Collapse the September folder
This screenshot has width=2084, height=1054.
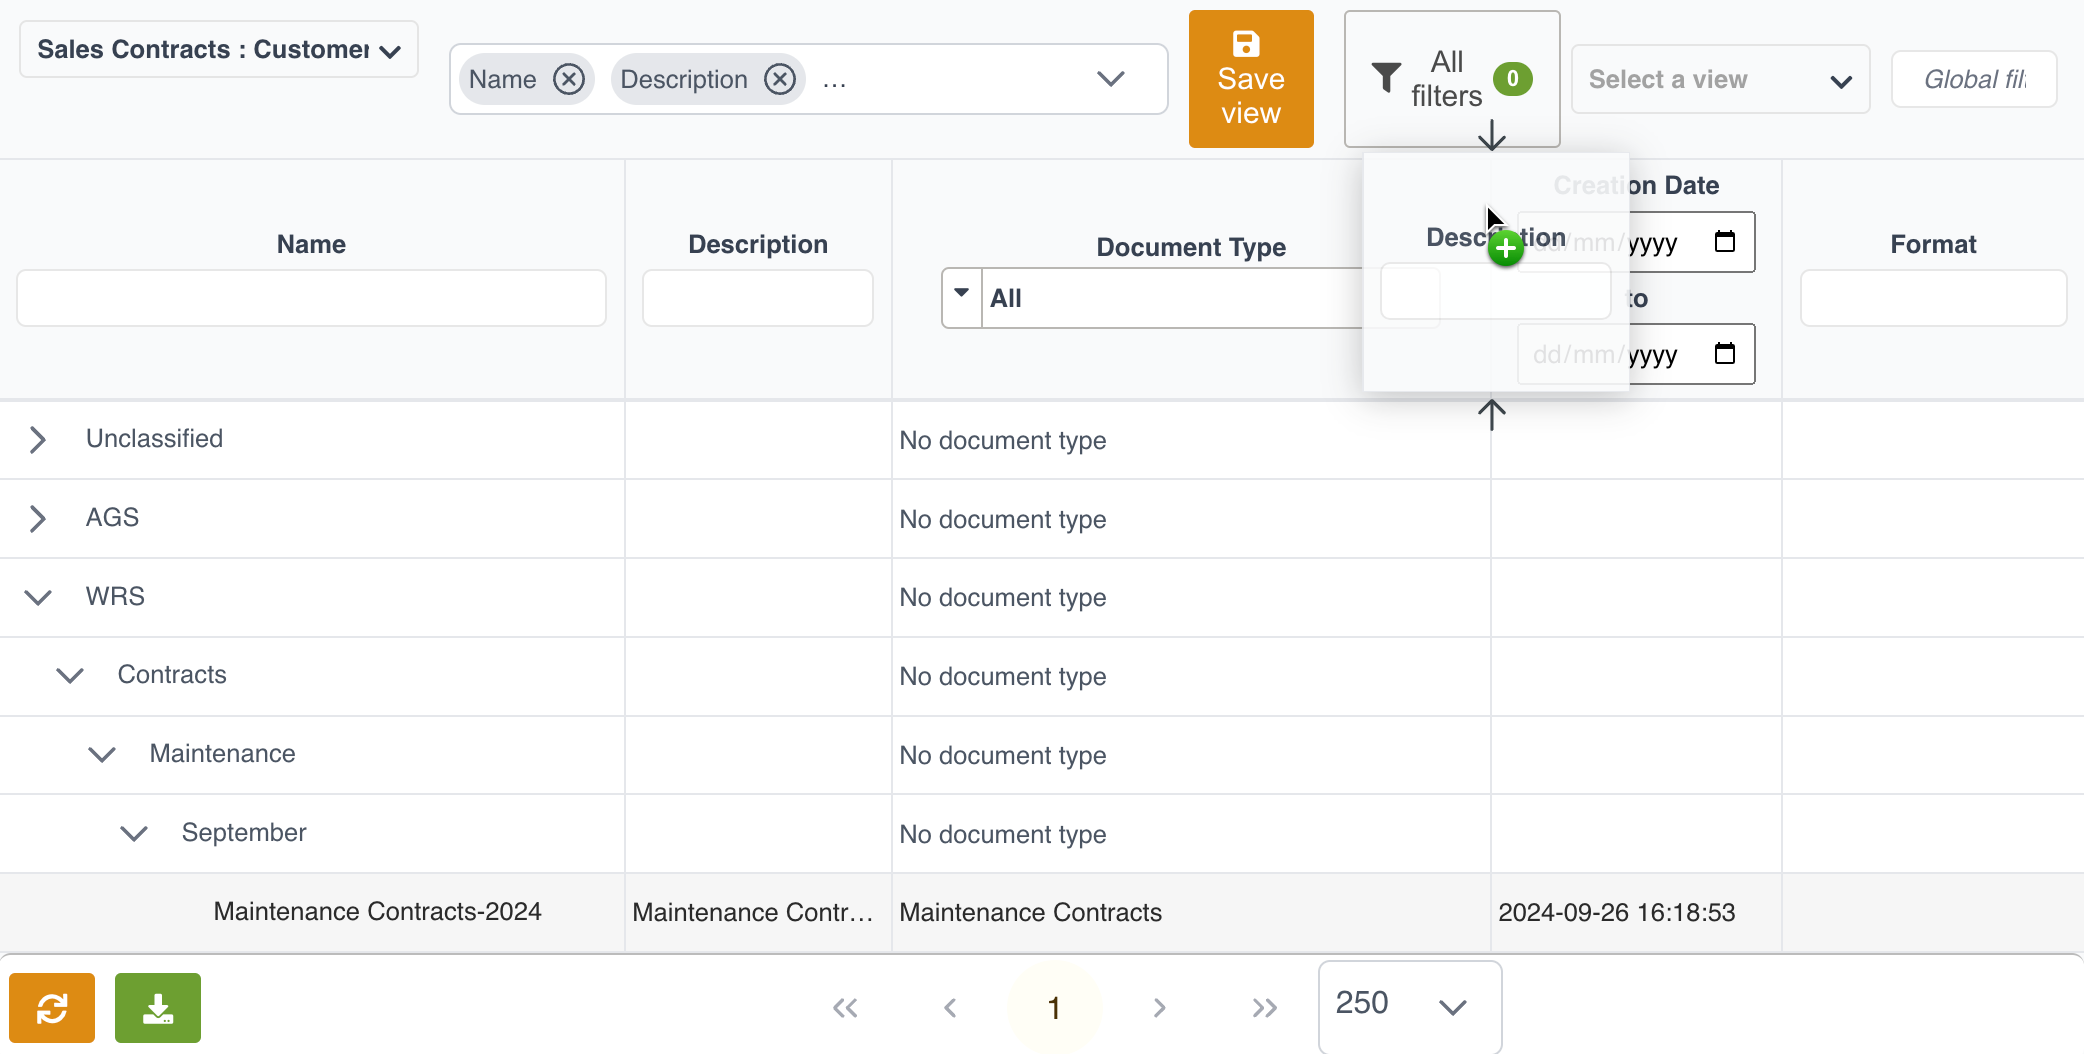tap(134, 833)
